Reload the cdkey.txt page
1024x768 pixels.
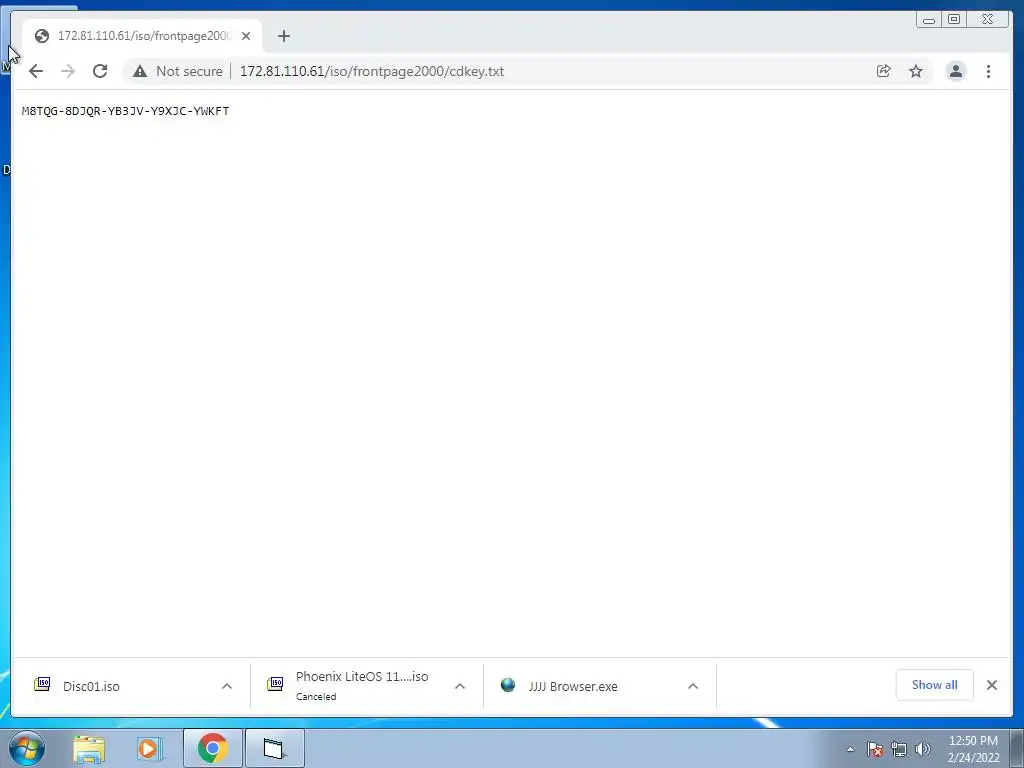100,71
